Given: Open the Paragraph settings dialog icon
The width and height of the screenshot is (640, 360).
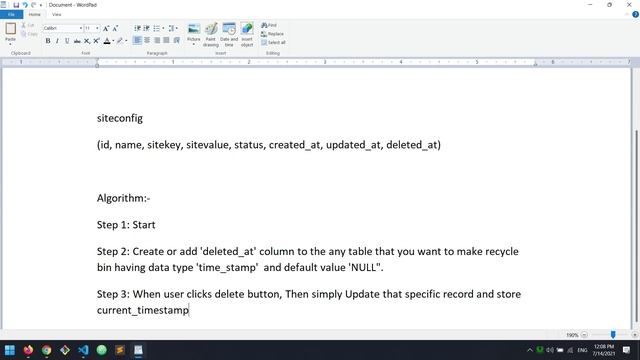Looking at the screenshot, I should 176,40.
